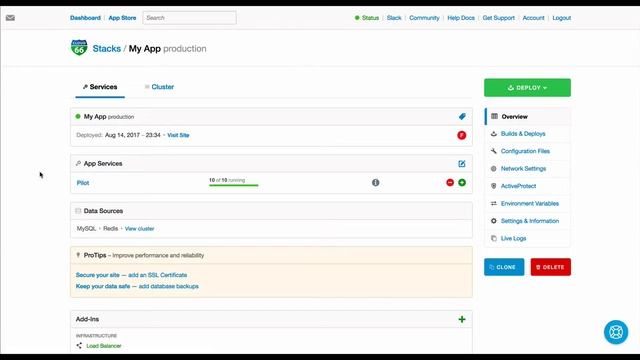Go to Dashboard in top navigation
Viewport: 640px width, 360px height.
tap(85, 18)
